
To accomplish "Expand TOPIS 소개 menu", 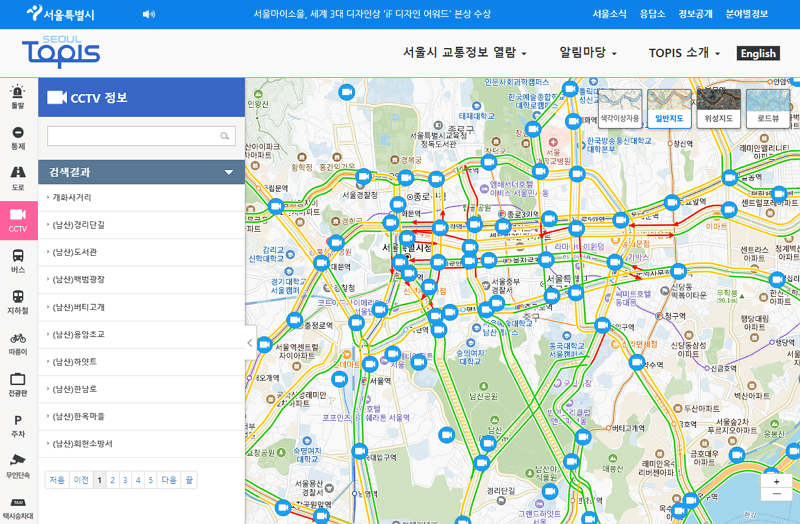I will [684, 53].
